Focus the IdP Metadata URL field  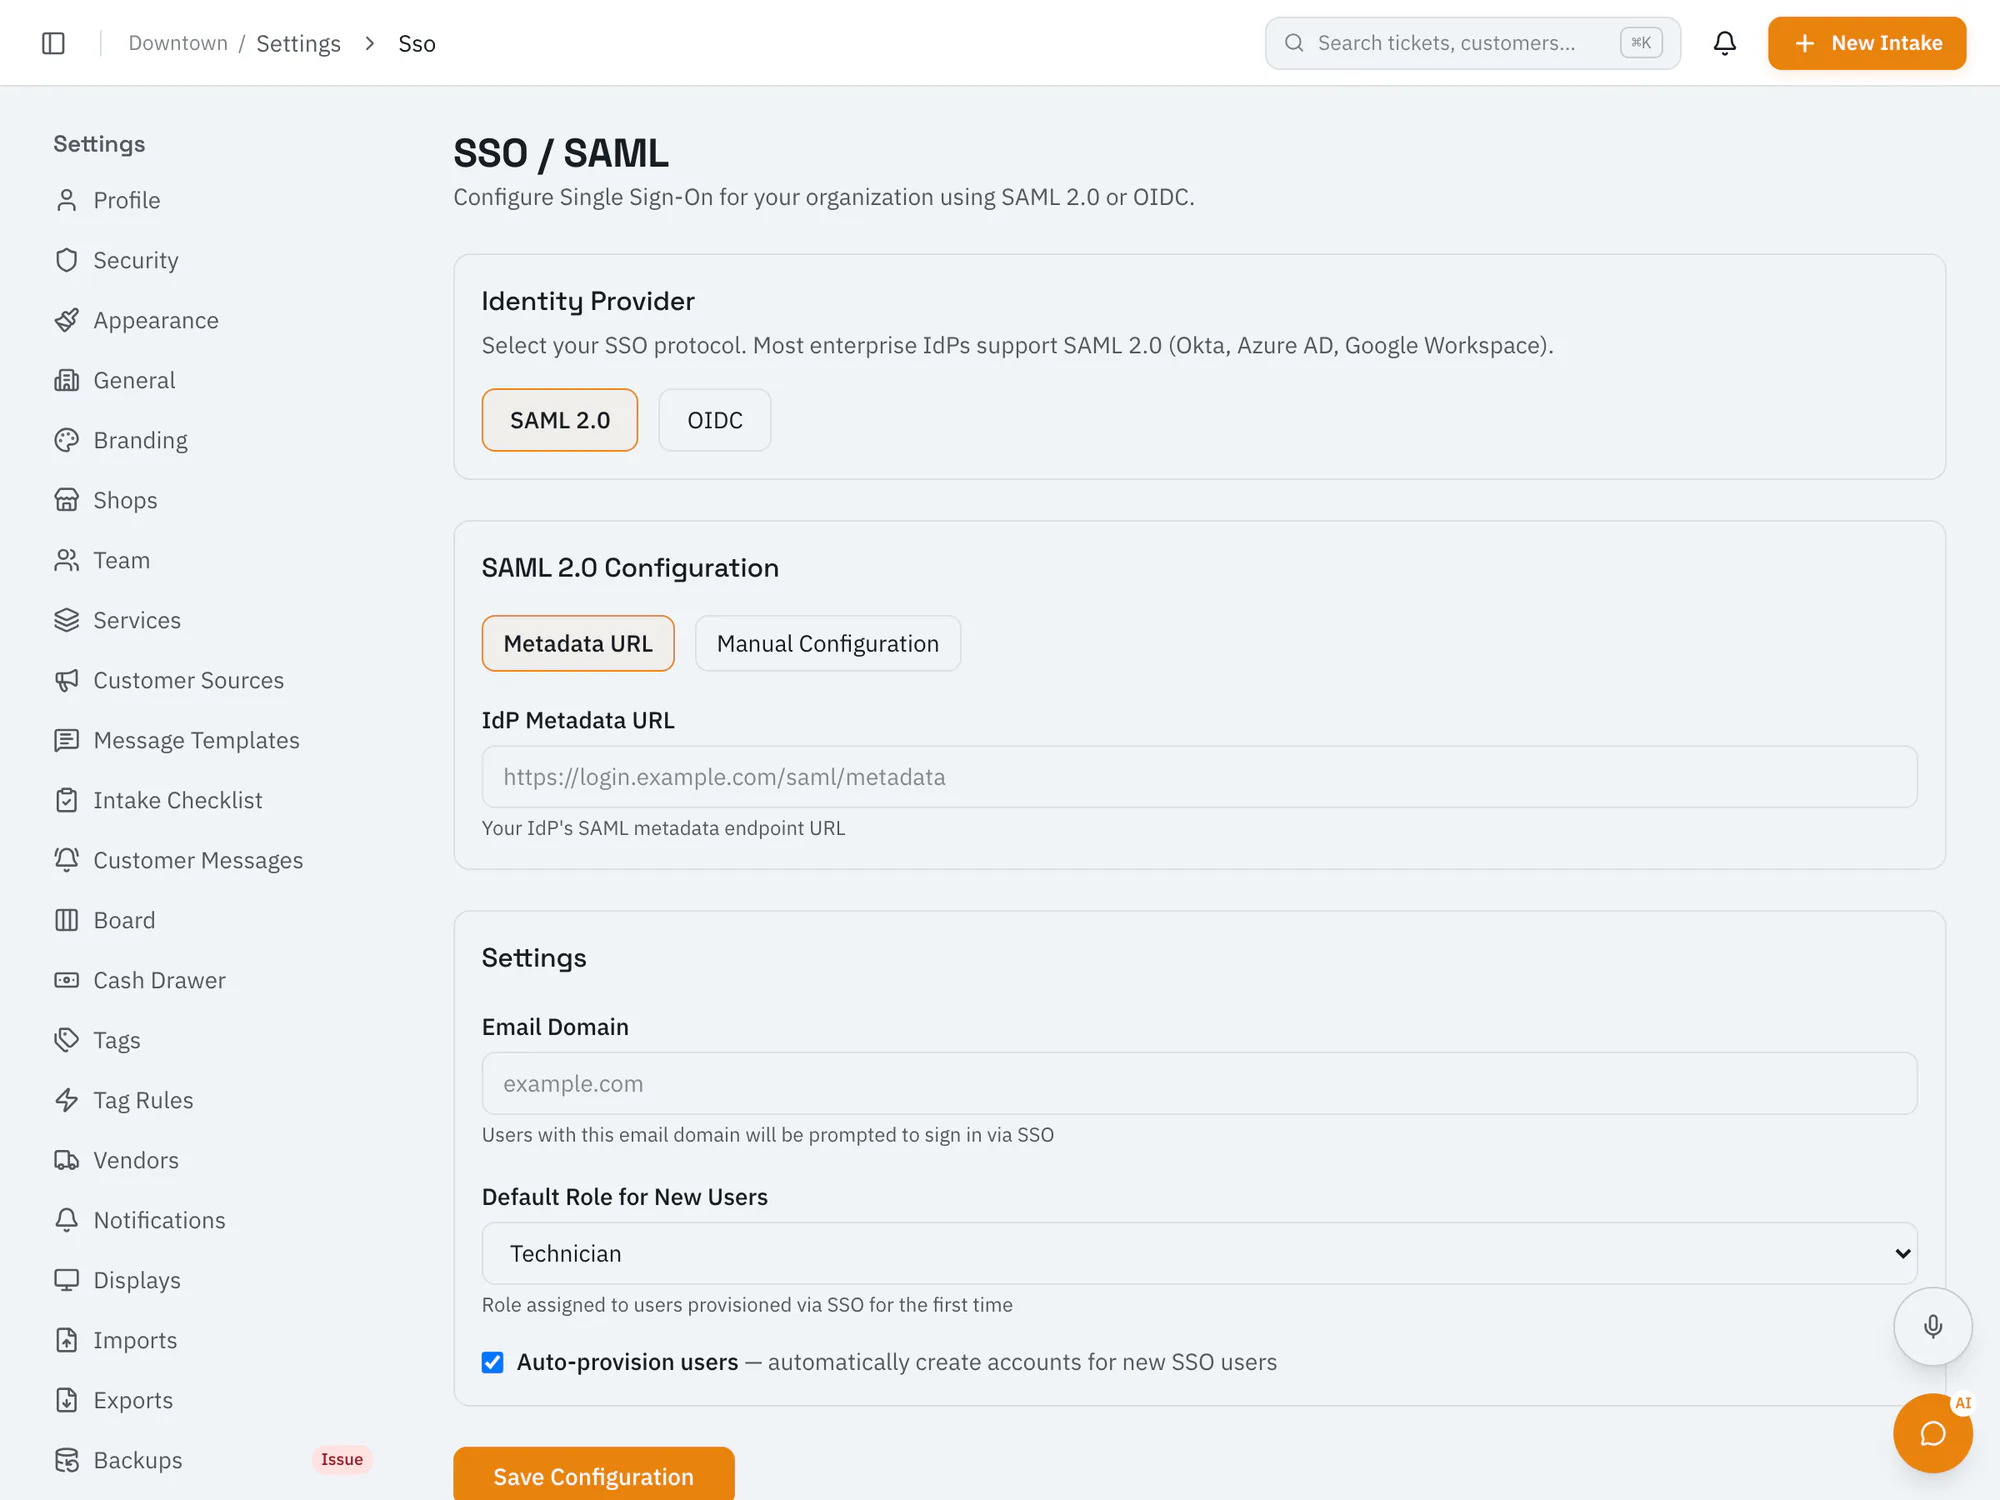[x=1199, y=777]
